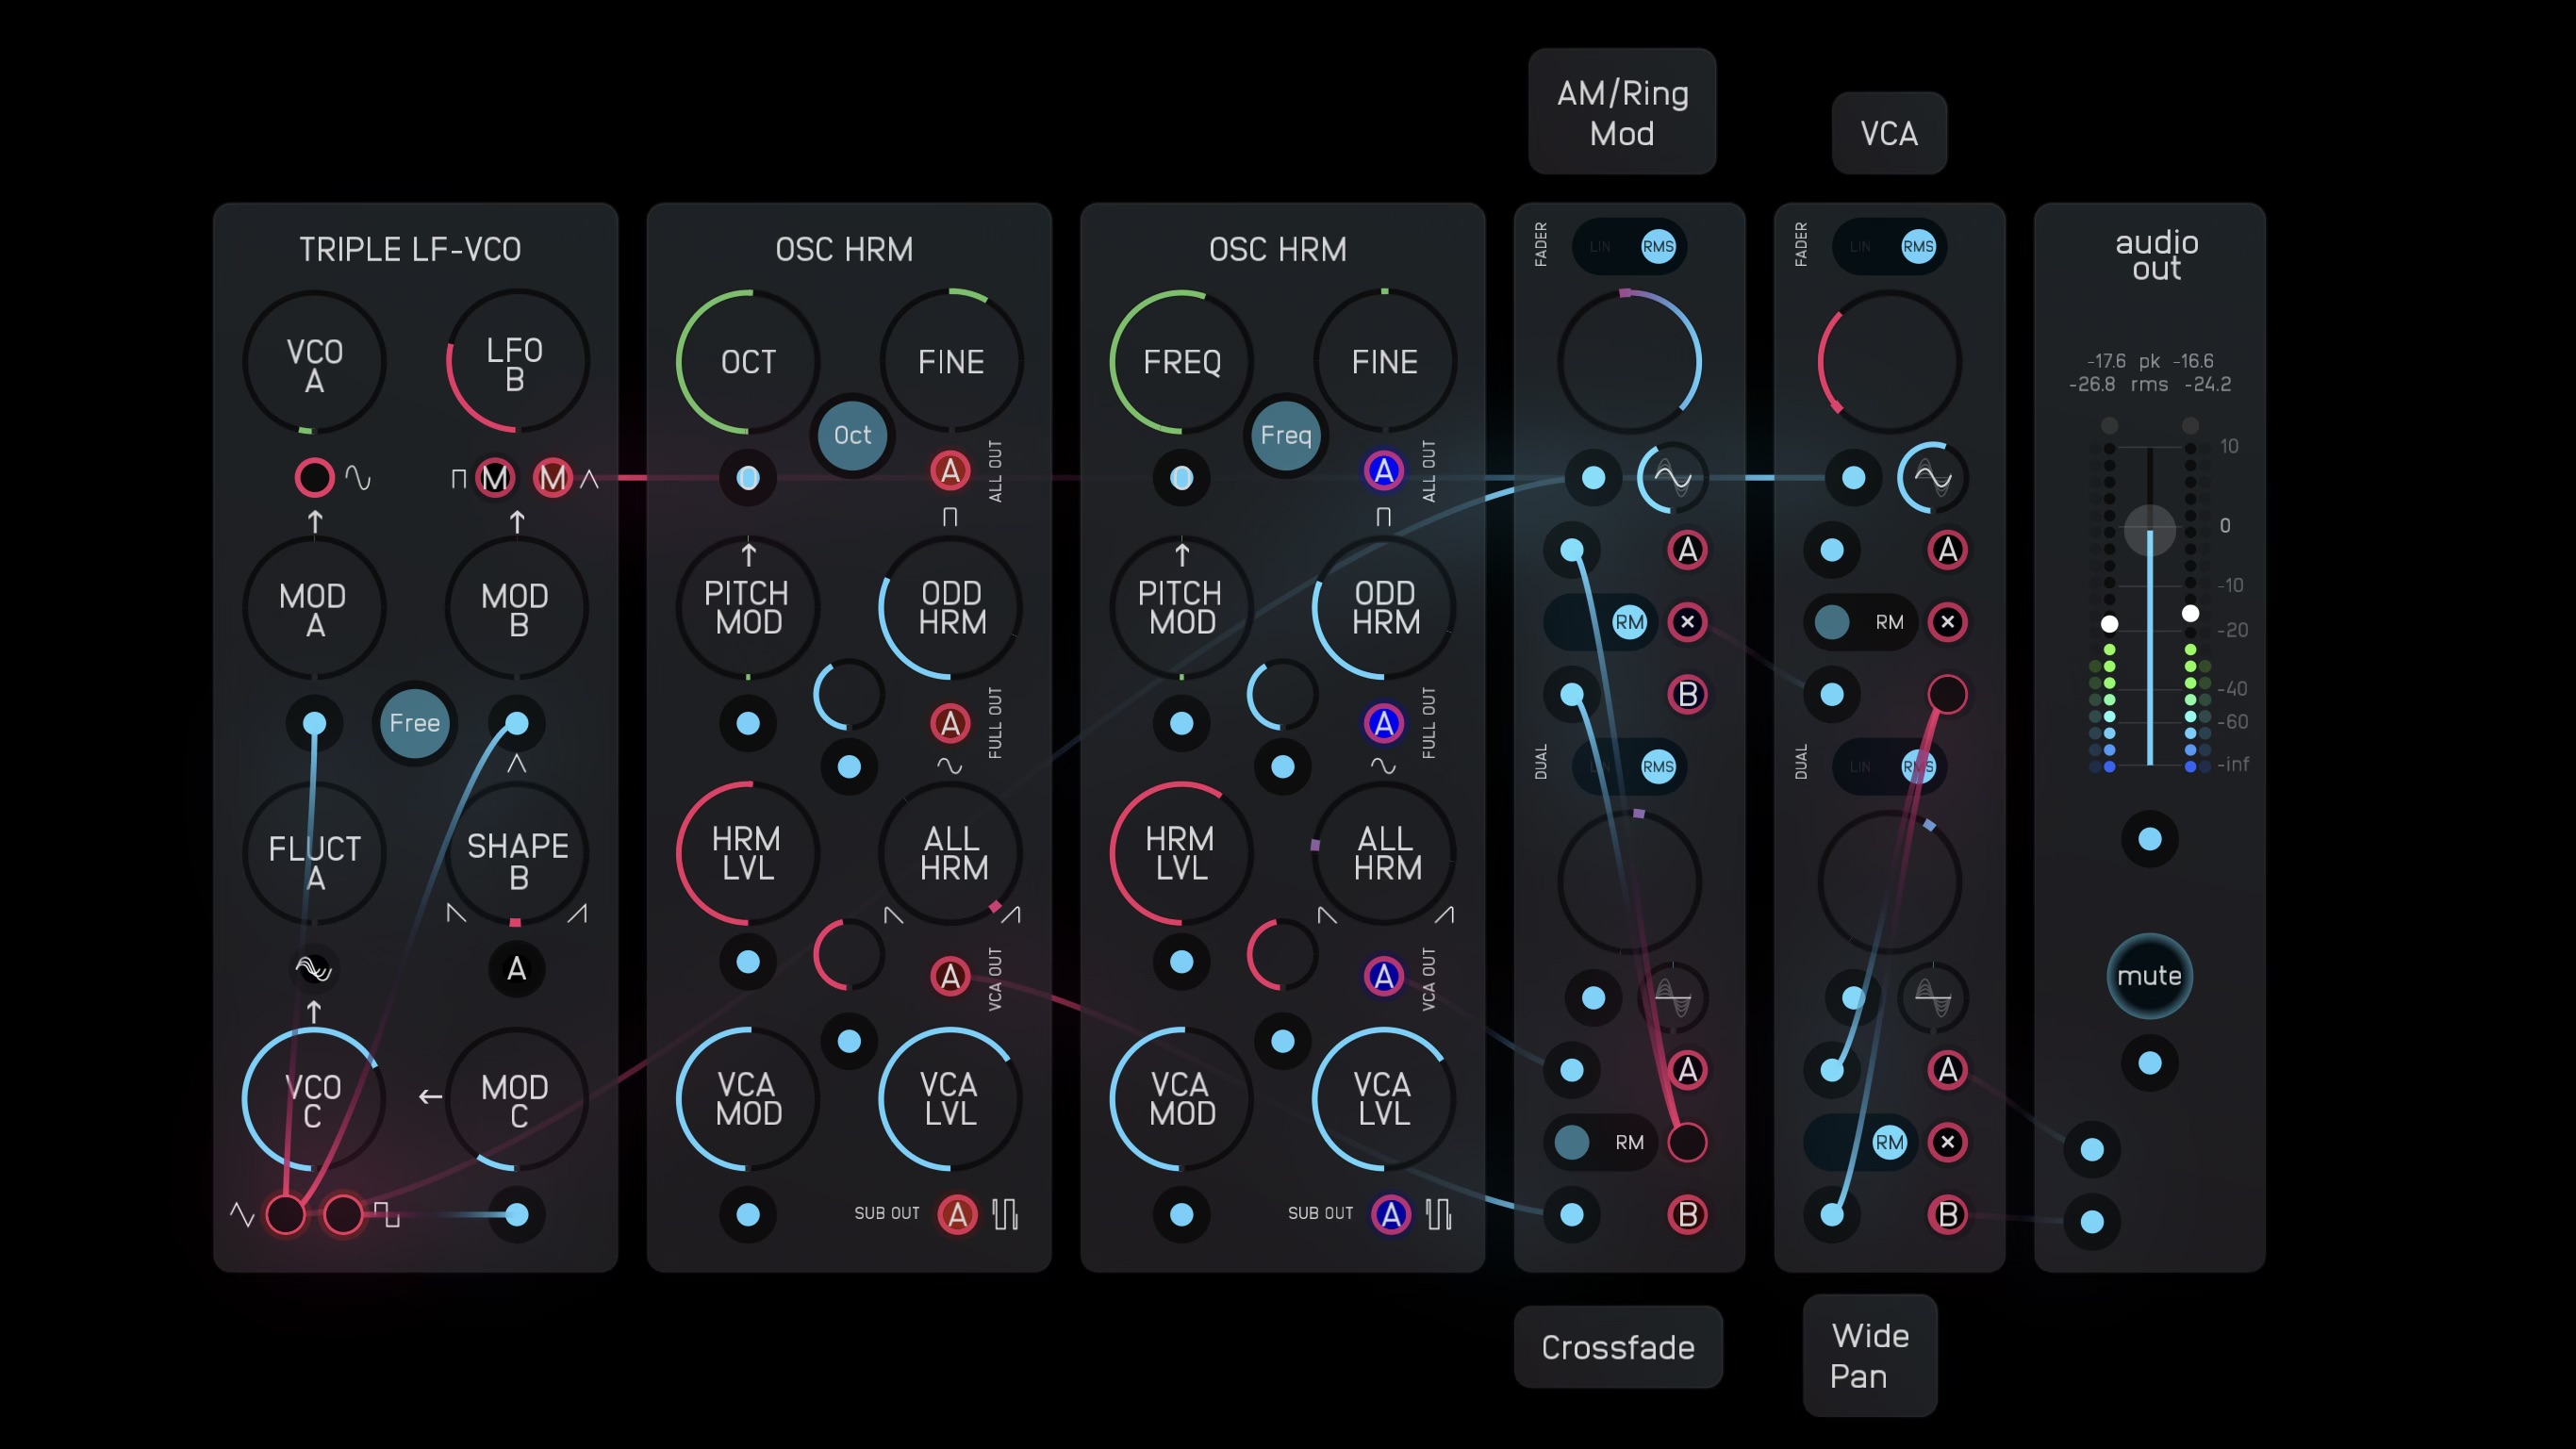Click the SUB OUT square wave icon on first OSC HRM
Image resolution: width=2576 pixels, height=1449 pixels.
(x=1005, y=1214)
